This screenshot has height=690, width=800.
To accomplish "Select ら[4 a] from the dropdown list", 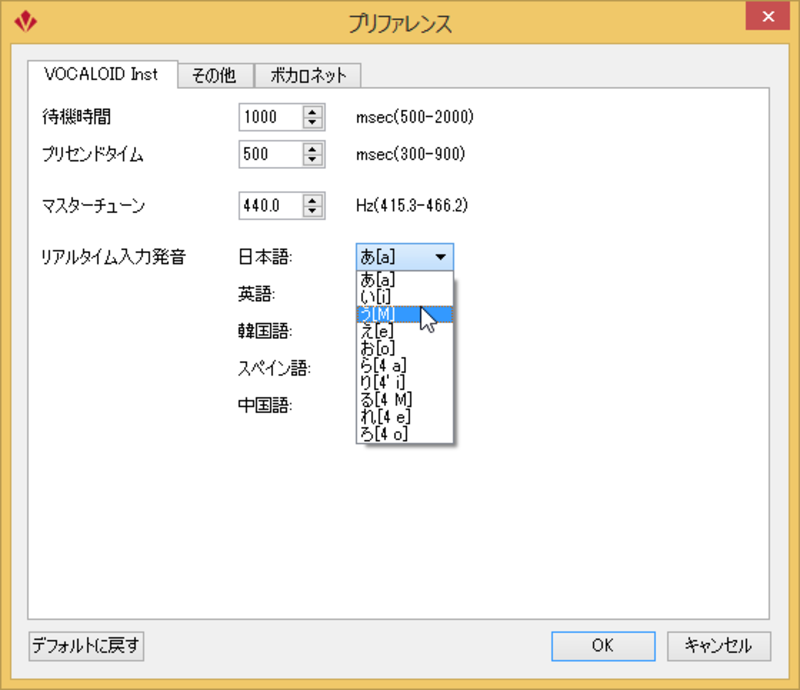I will (405, 365).
